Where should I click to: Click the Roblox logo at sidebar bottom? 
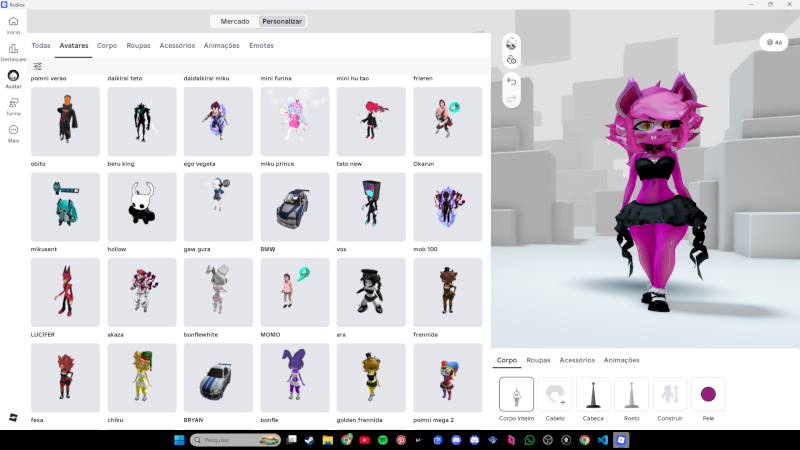click(x=13, y=417)
